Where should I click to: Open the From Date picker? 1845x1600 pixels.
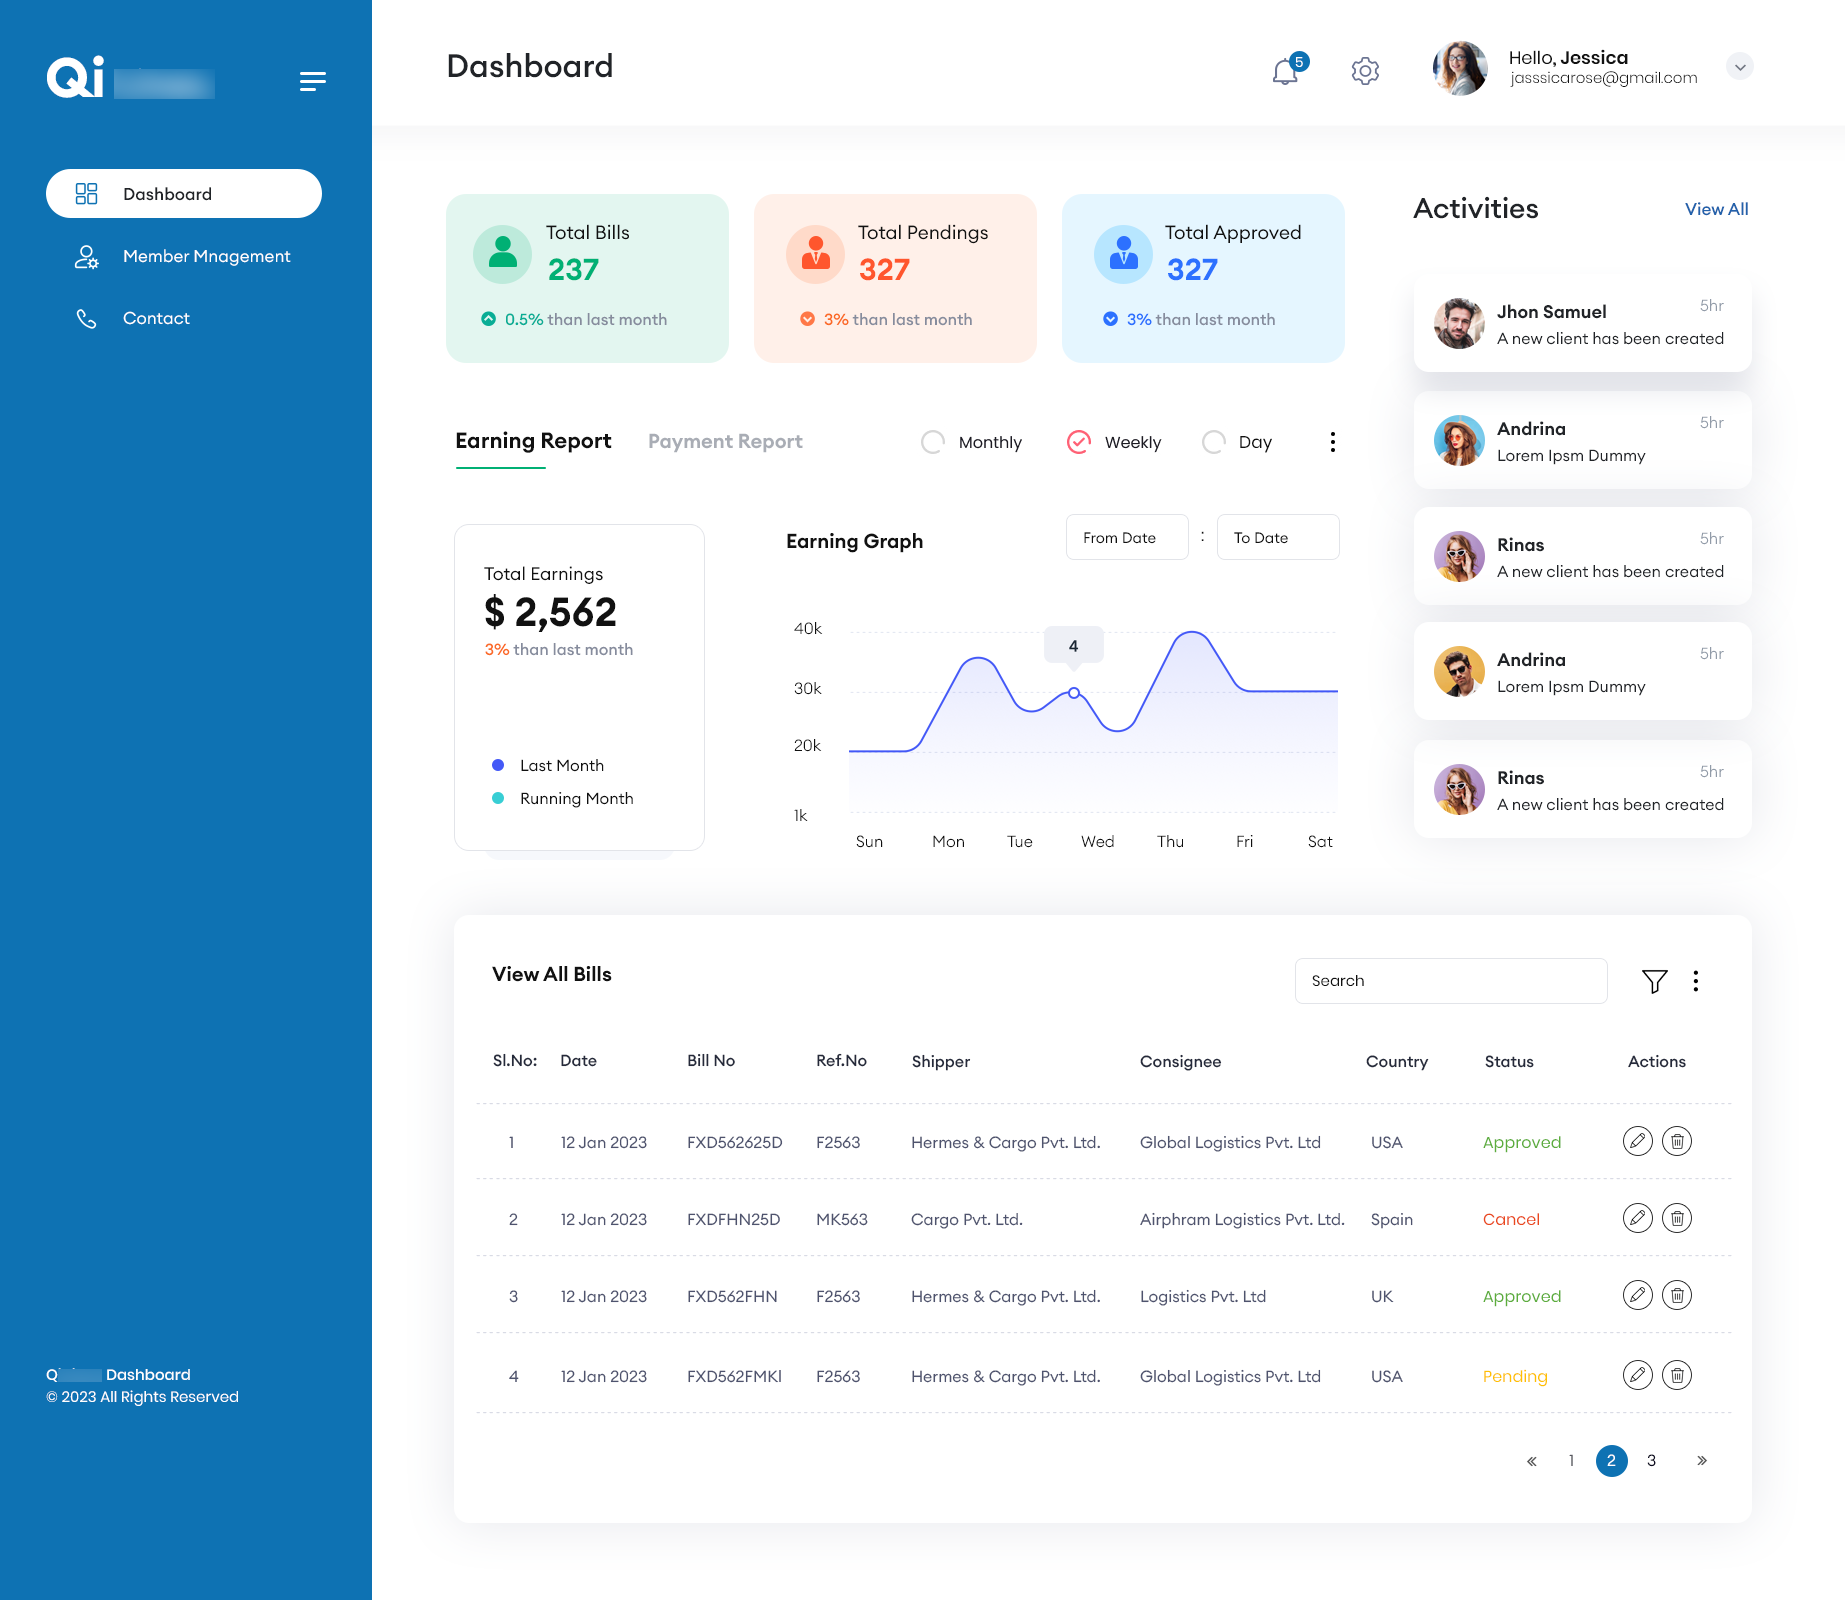pos(1126,538)
